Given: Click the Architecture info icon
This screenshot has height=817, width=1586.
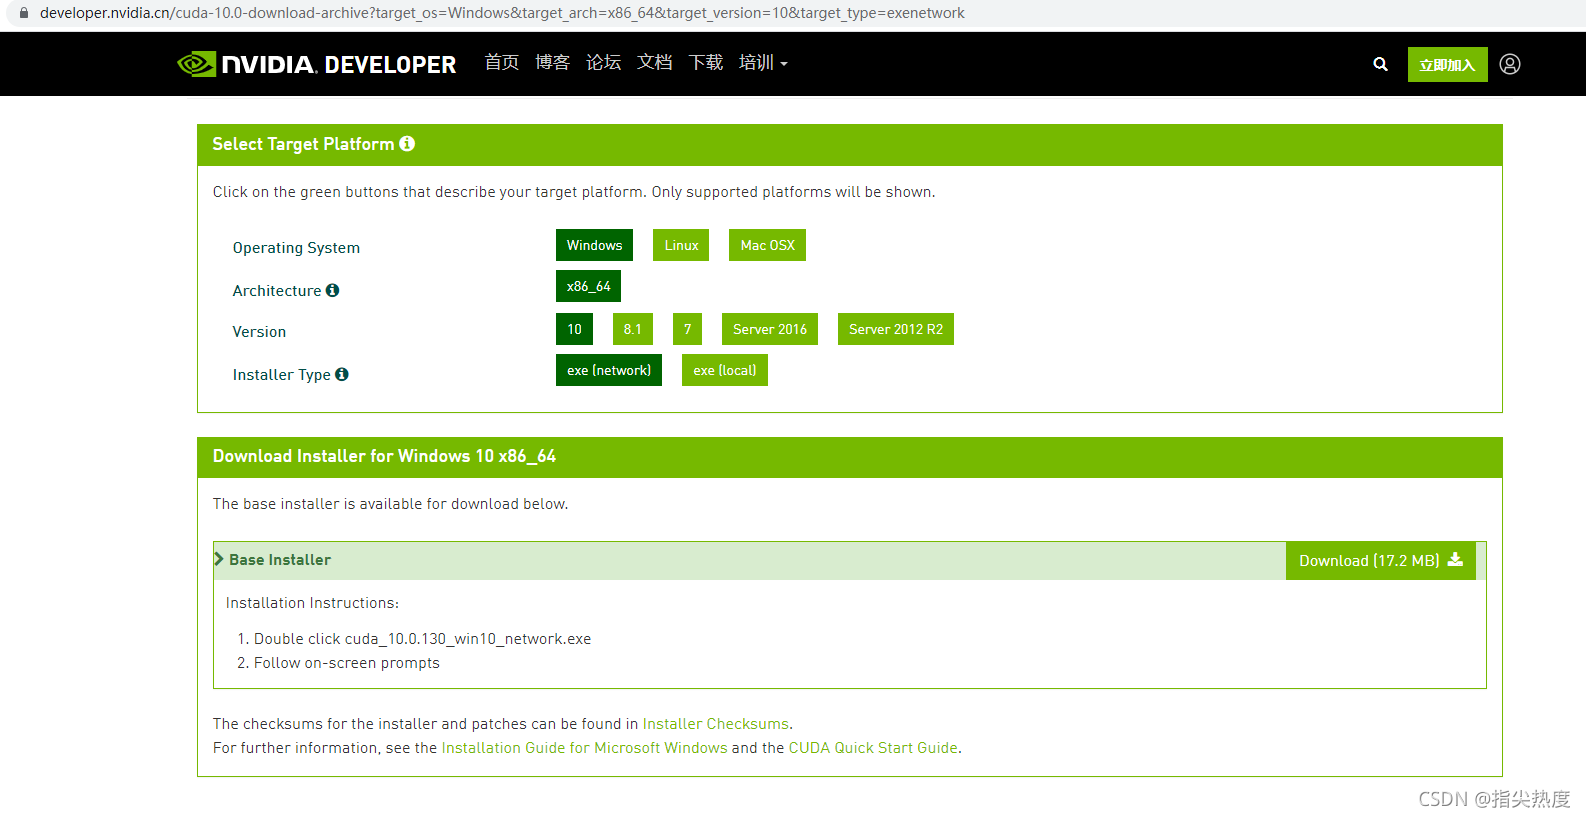Looking at the screenshot, I should [333, 290].
